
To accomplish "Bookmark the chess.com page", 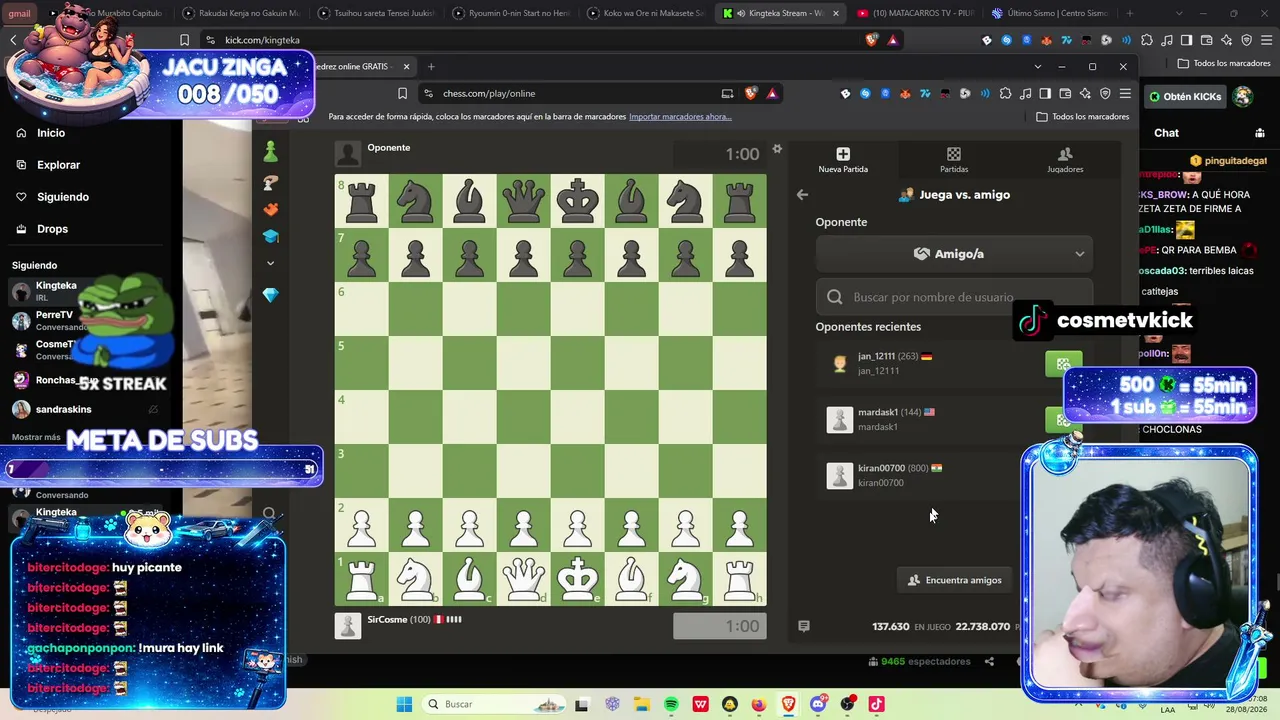I will pos(402,93).
